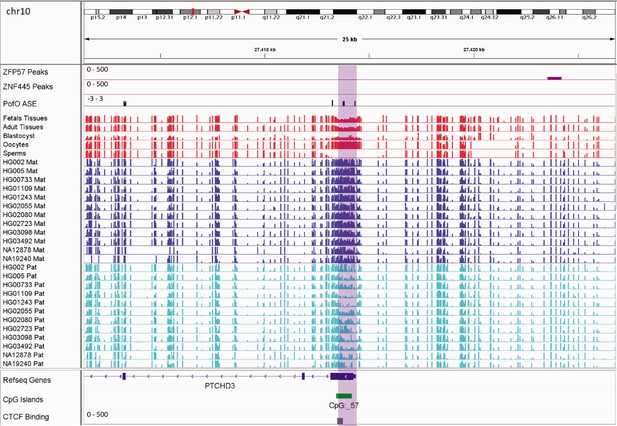617x426 pixels.
Task: Select the HG02723 Mat track
Action: [x=24, y=223]
